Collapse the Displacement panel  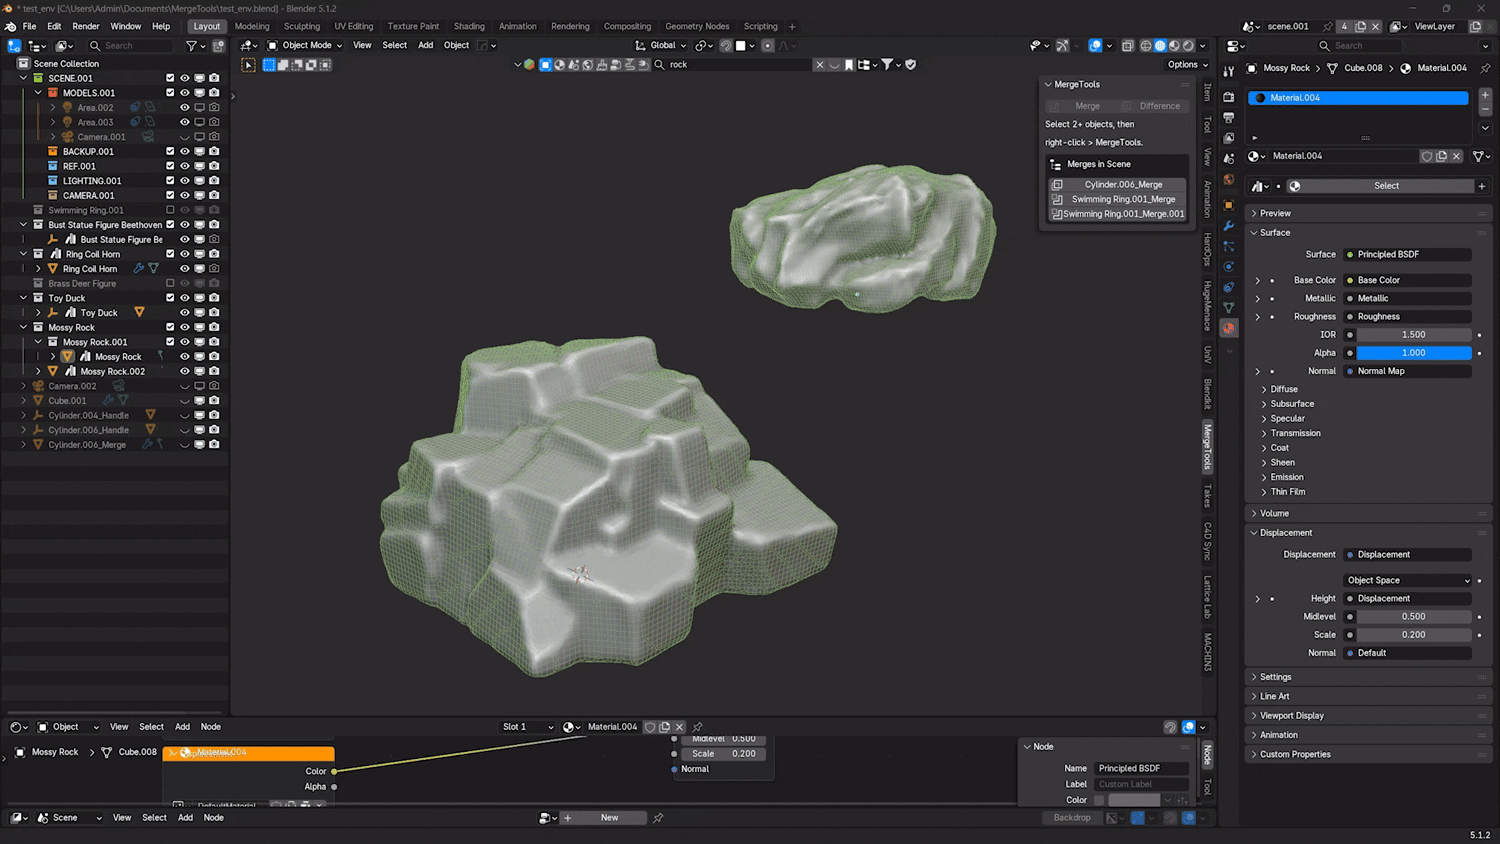coord(1286,533)
